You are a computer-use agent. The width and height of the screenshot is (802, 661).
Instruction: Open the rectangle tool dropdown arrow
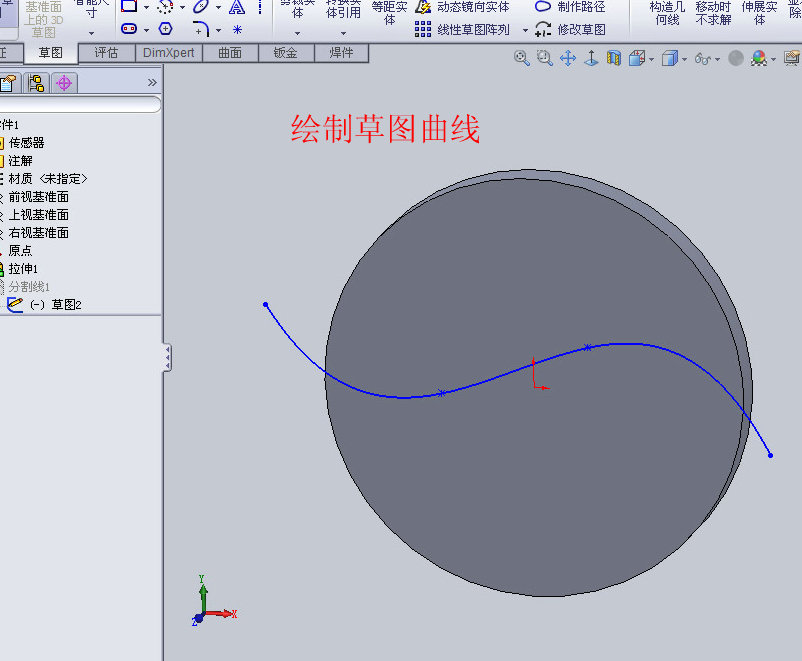(x=146, y=7)
